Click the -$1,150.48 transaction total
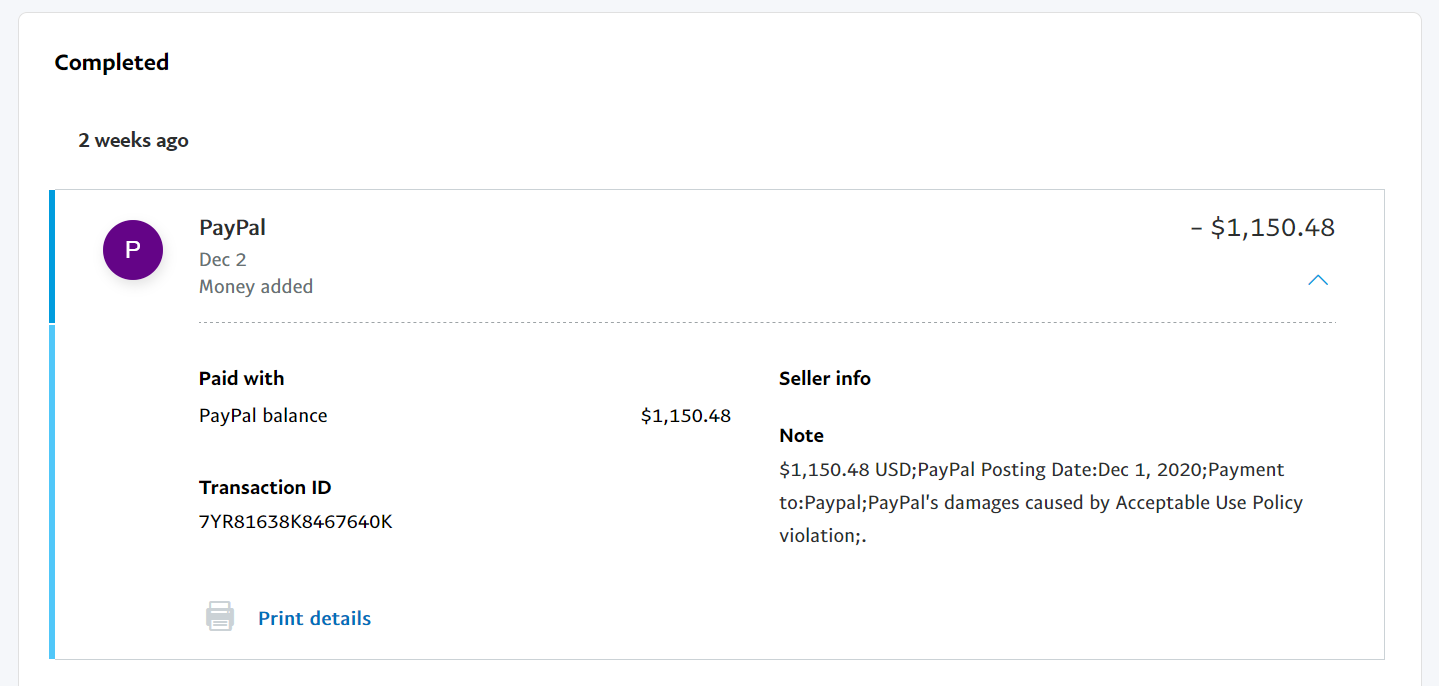 (1262, 228)
